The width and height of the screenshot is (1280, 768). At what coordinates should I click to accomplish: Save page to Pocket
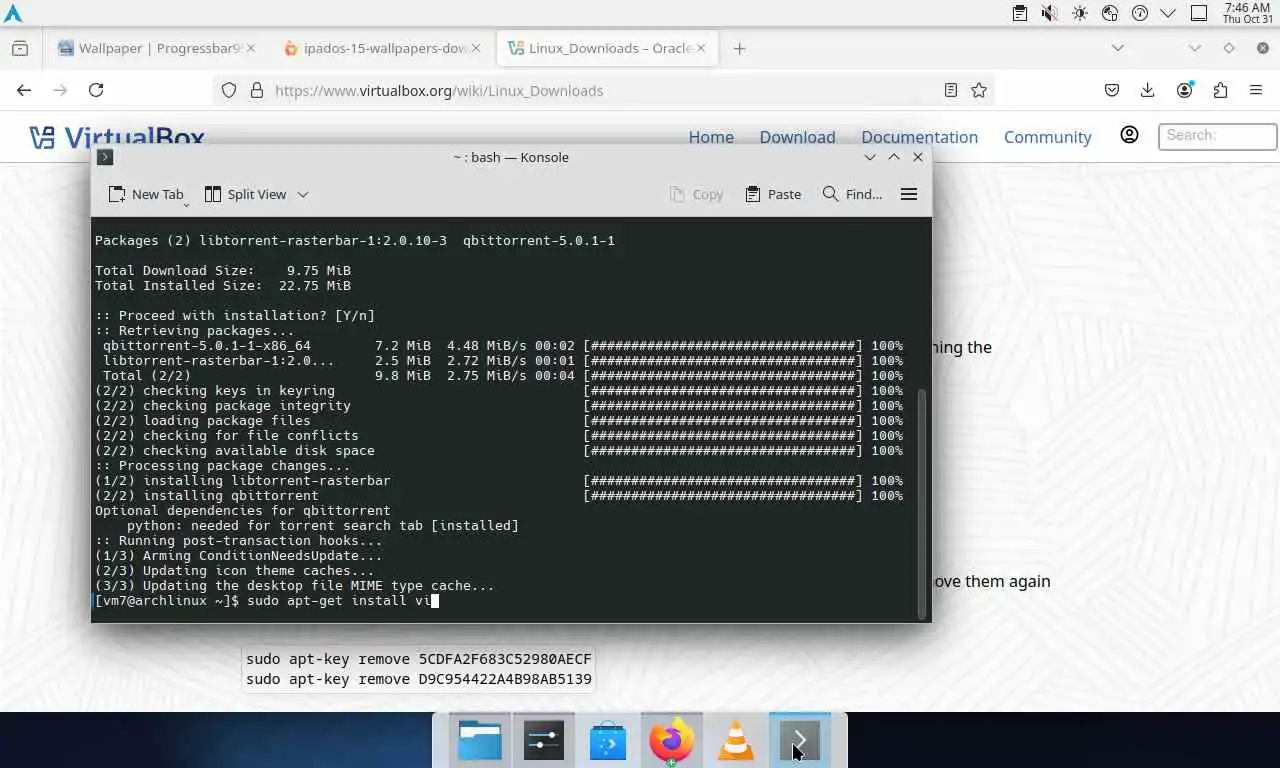click(x=1112, y=90)
